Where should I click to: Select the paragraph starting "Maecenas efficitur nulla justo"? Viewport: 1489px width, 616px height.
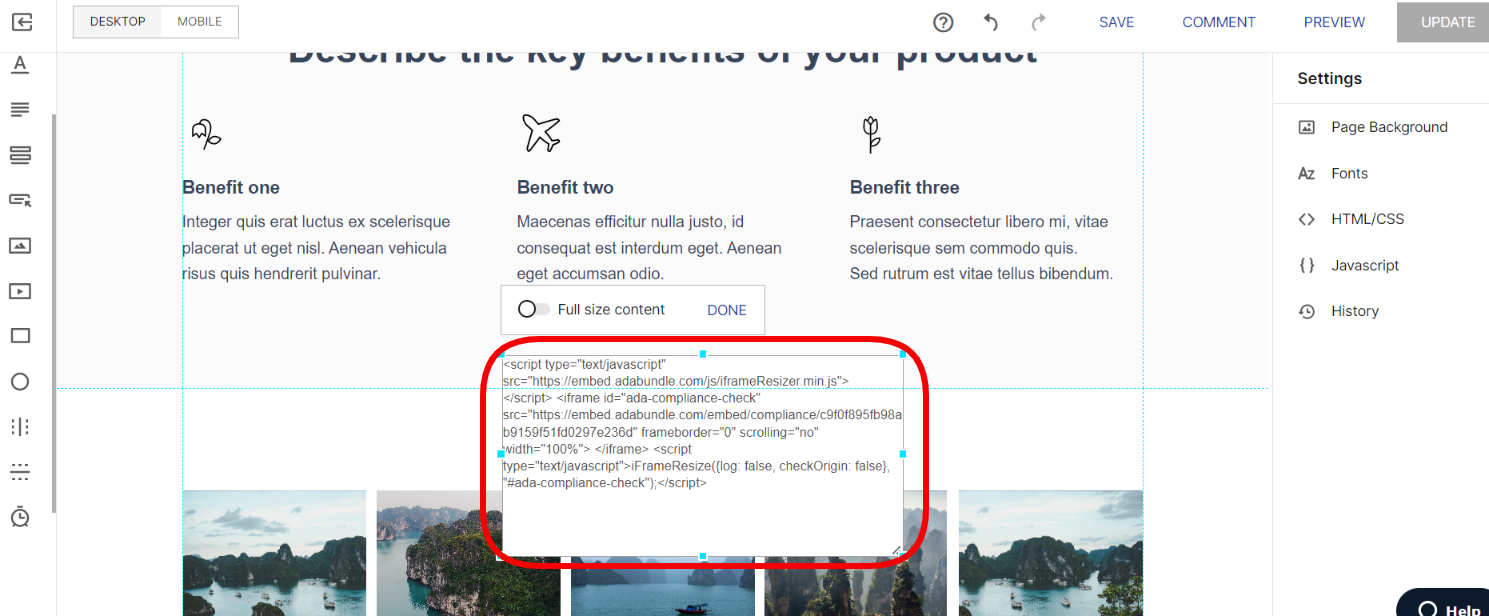649,247
